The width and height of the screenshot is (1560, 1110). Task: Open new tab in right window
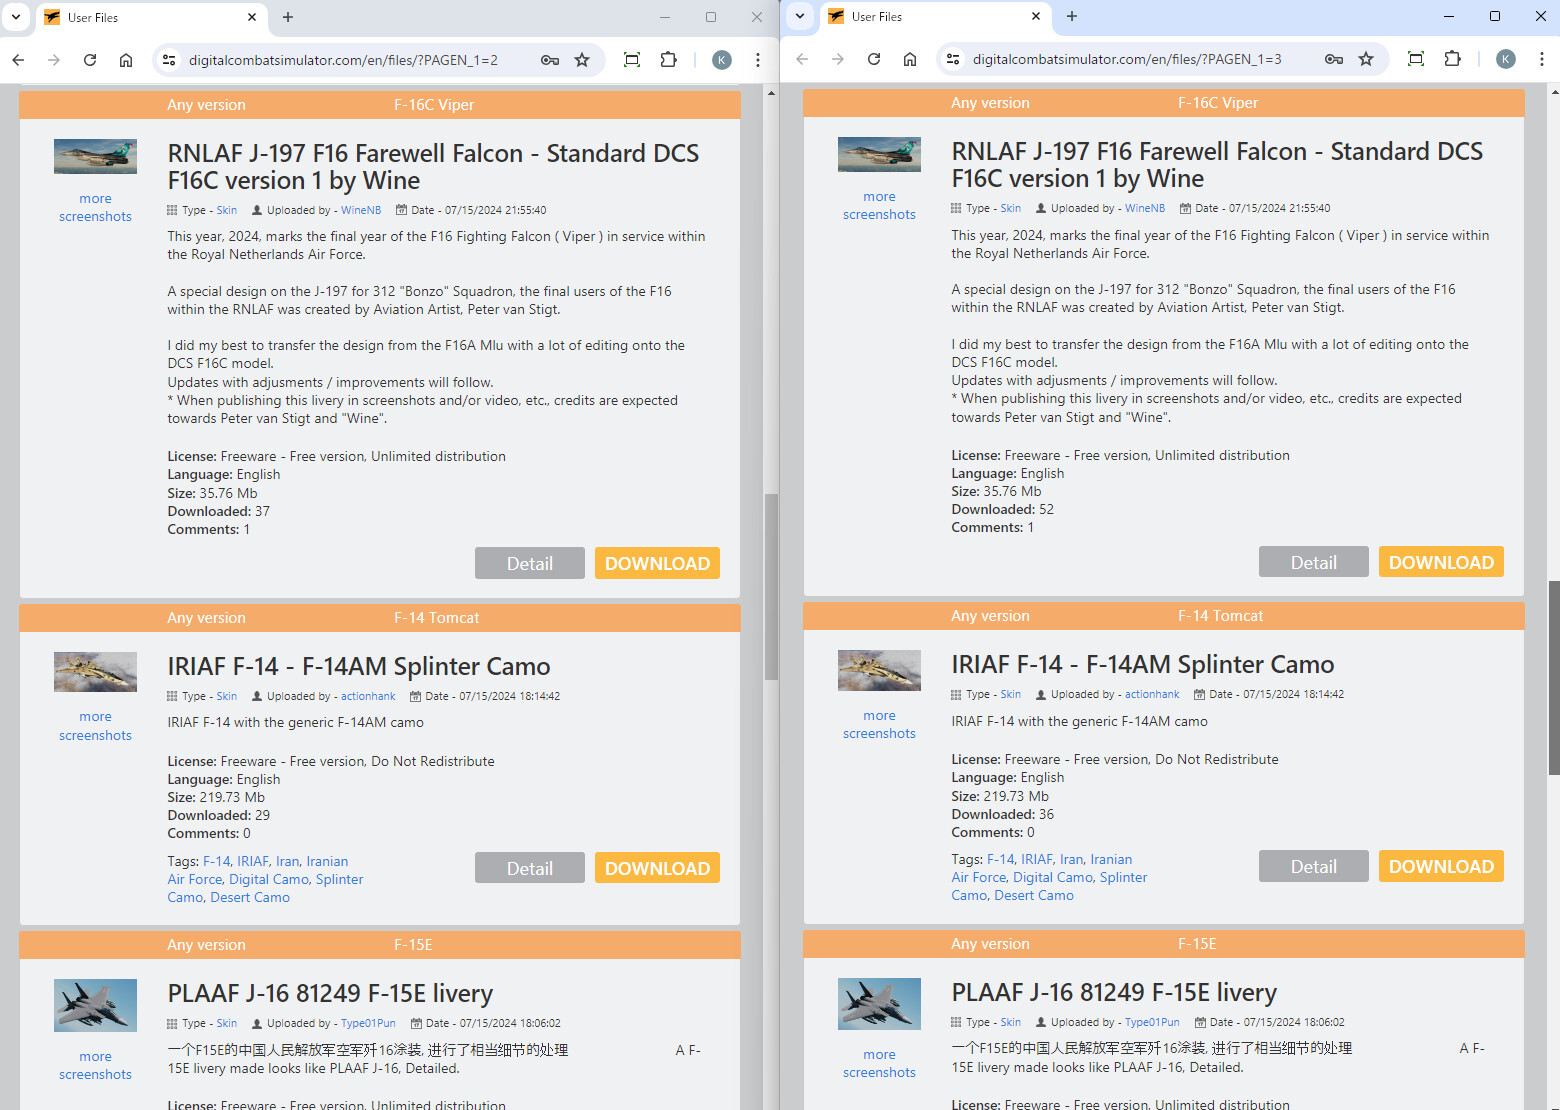tap(1072, 16)
